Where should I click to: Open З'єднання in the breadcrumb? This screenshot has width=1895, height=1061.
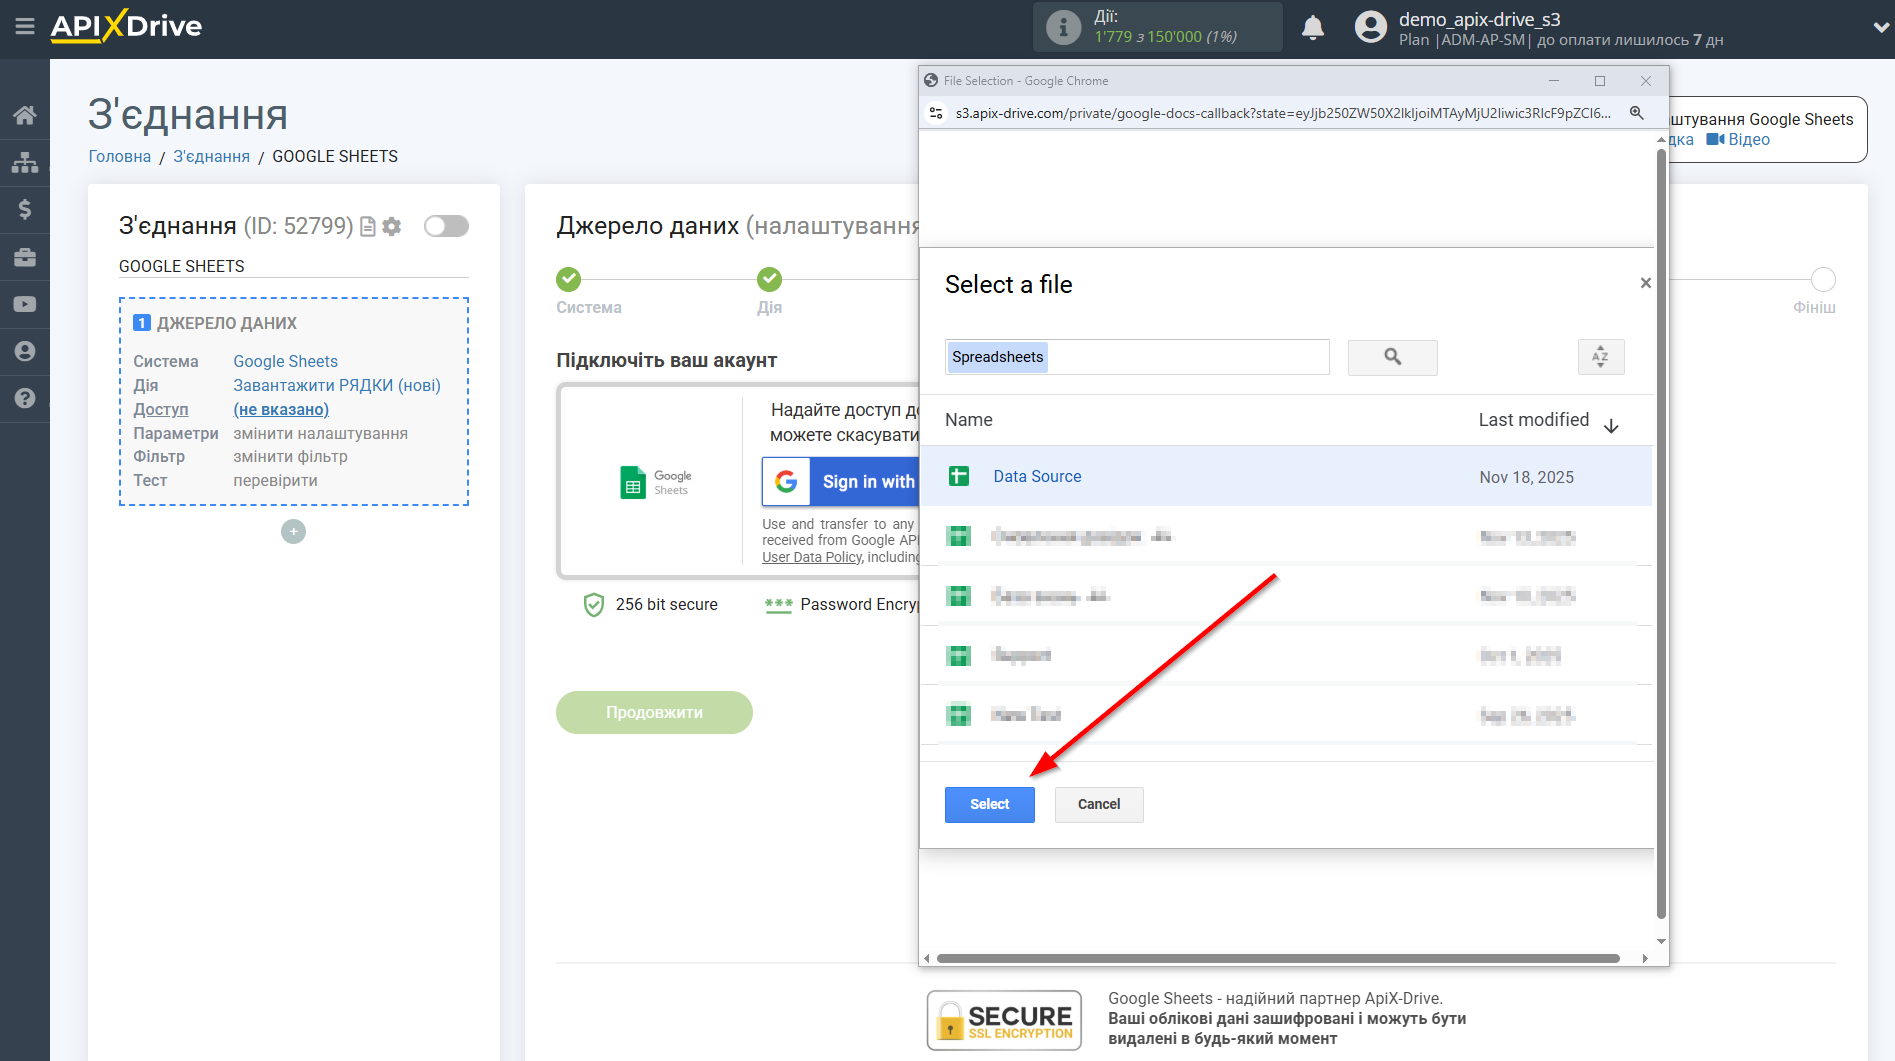[211, 156]
